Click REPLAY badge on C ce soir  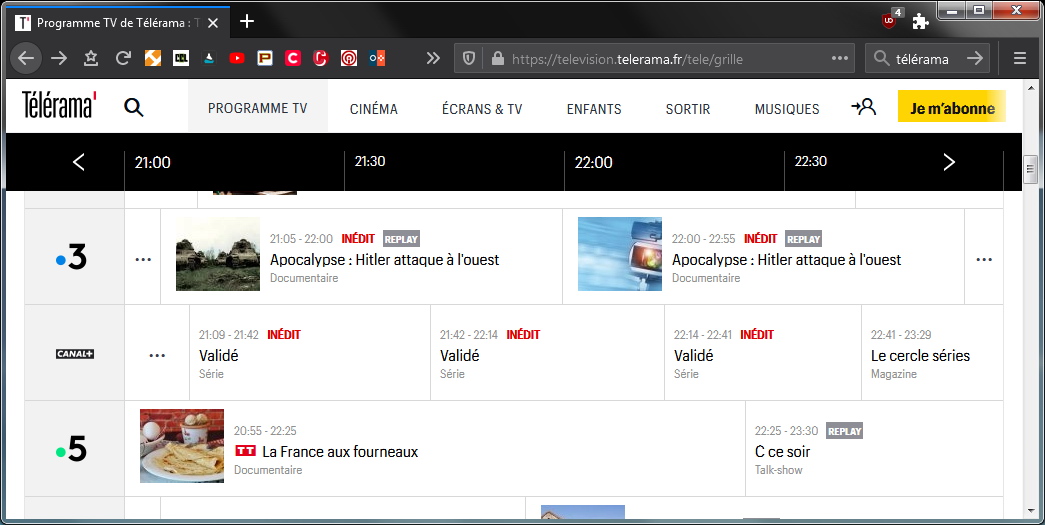point(844,431)
